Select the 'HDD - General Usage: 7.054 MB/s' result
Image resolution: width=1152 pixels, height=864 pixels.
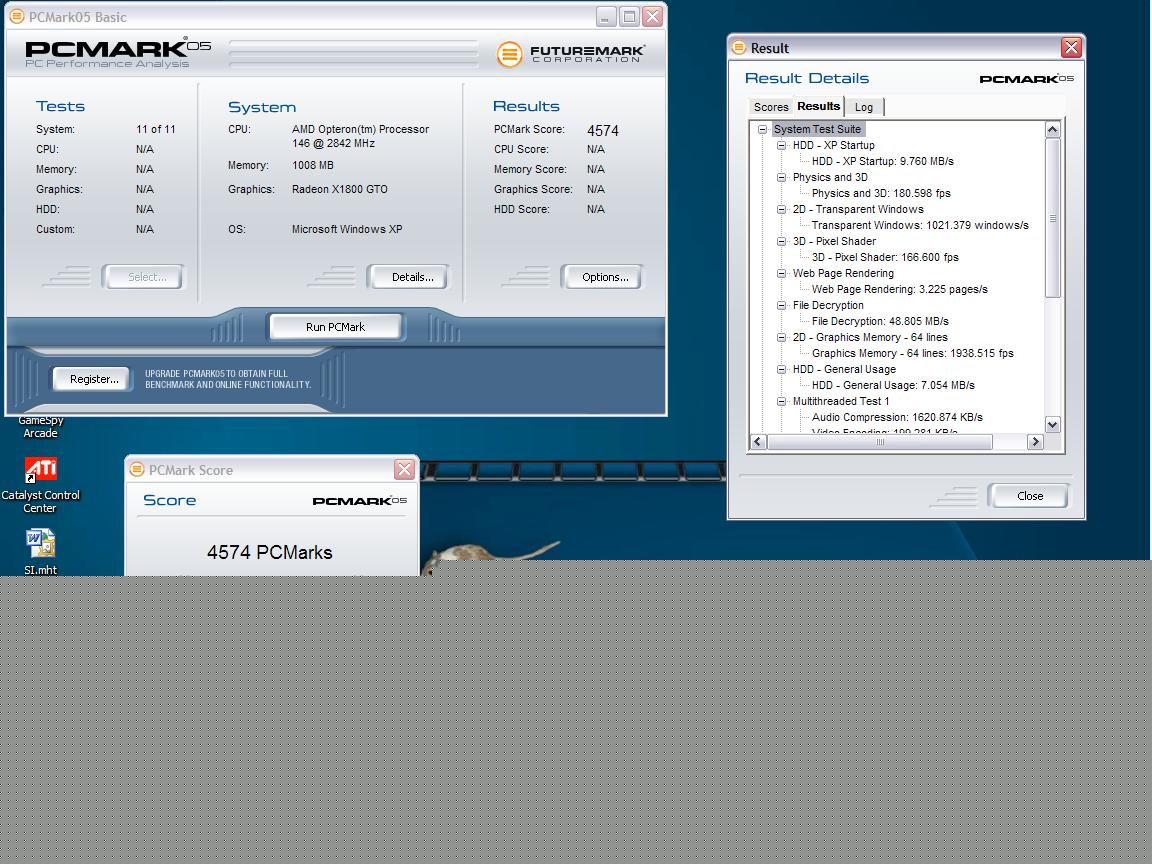click(x=893, y=385)
